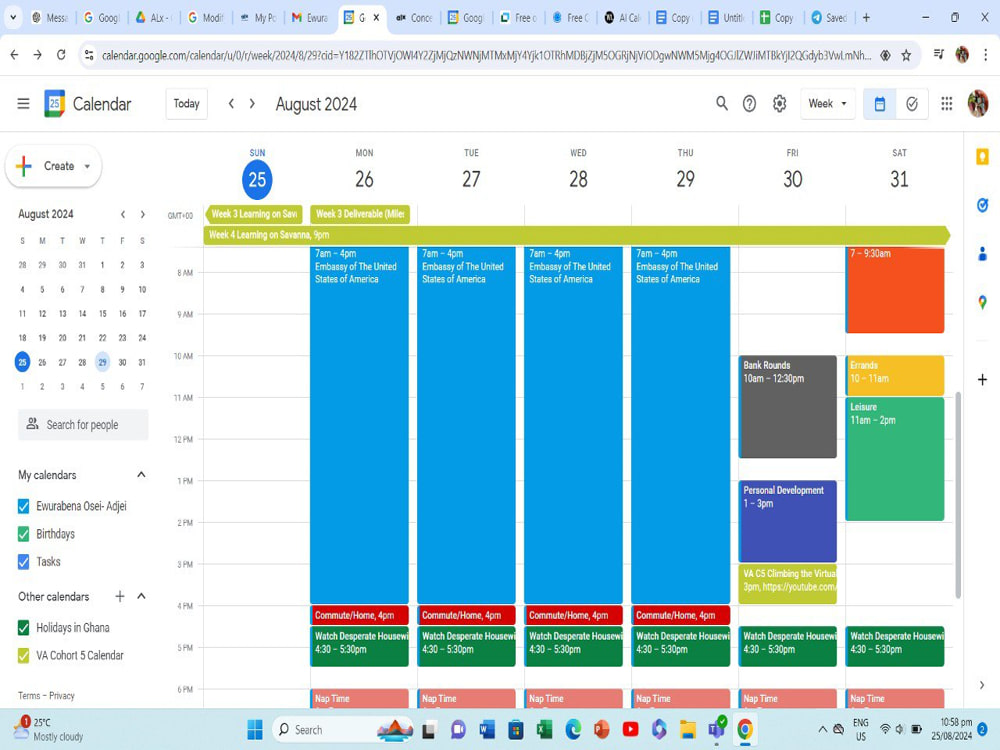Open the Personal Development event block

click(788, 521)
